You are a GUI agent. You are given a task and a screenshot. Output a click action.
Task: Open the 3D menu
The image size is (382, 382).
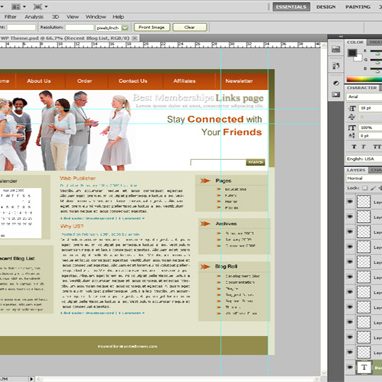[x=55, y=17]
